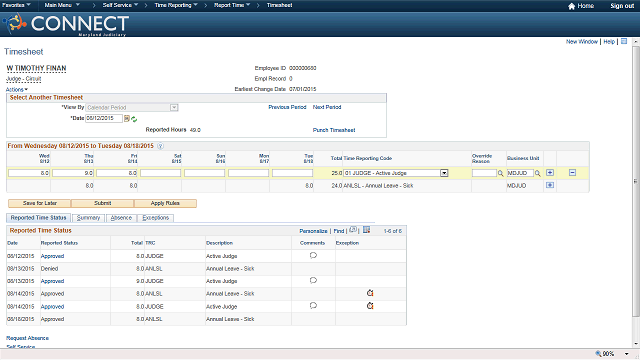This screenshot has height=360, width=640.
Task: Click View All icon in Reported Time Status
Action: [x=353, y=230]
